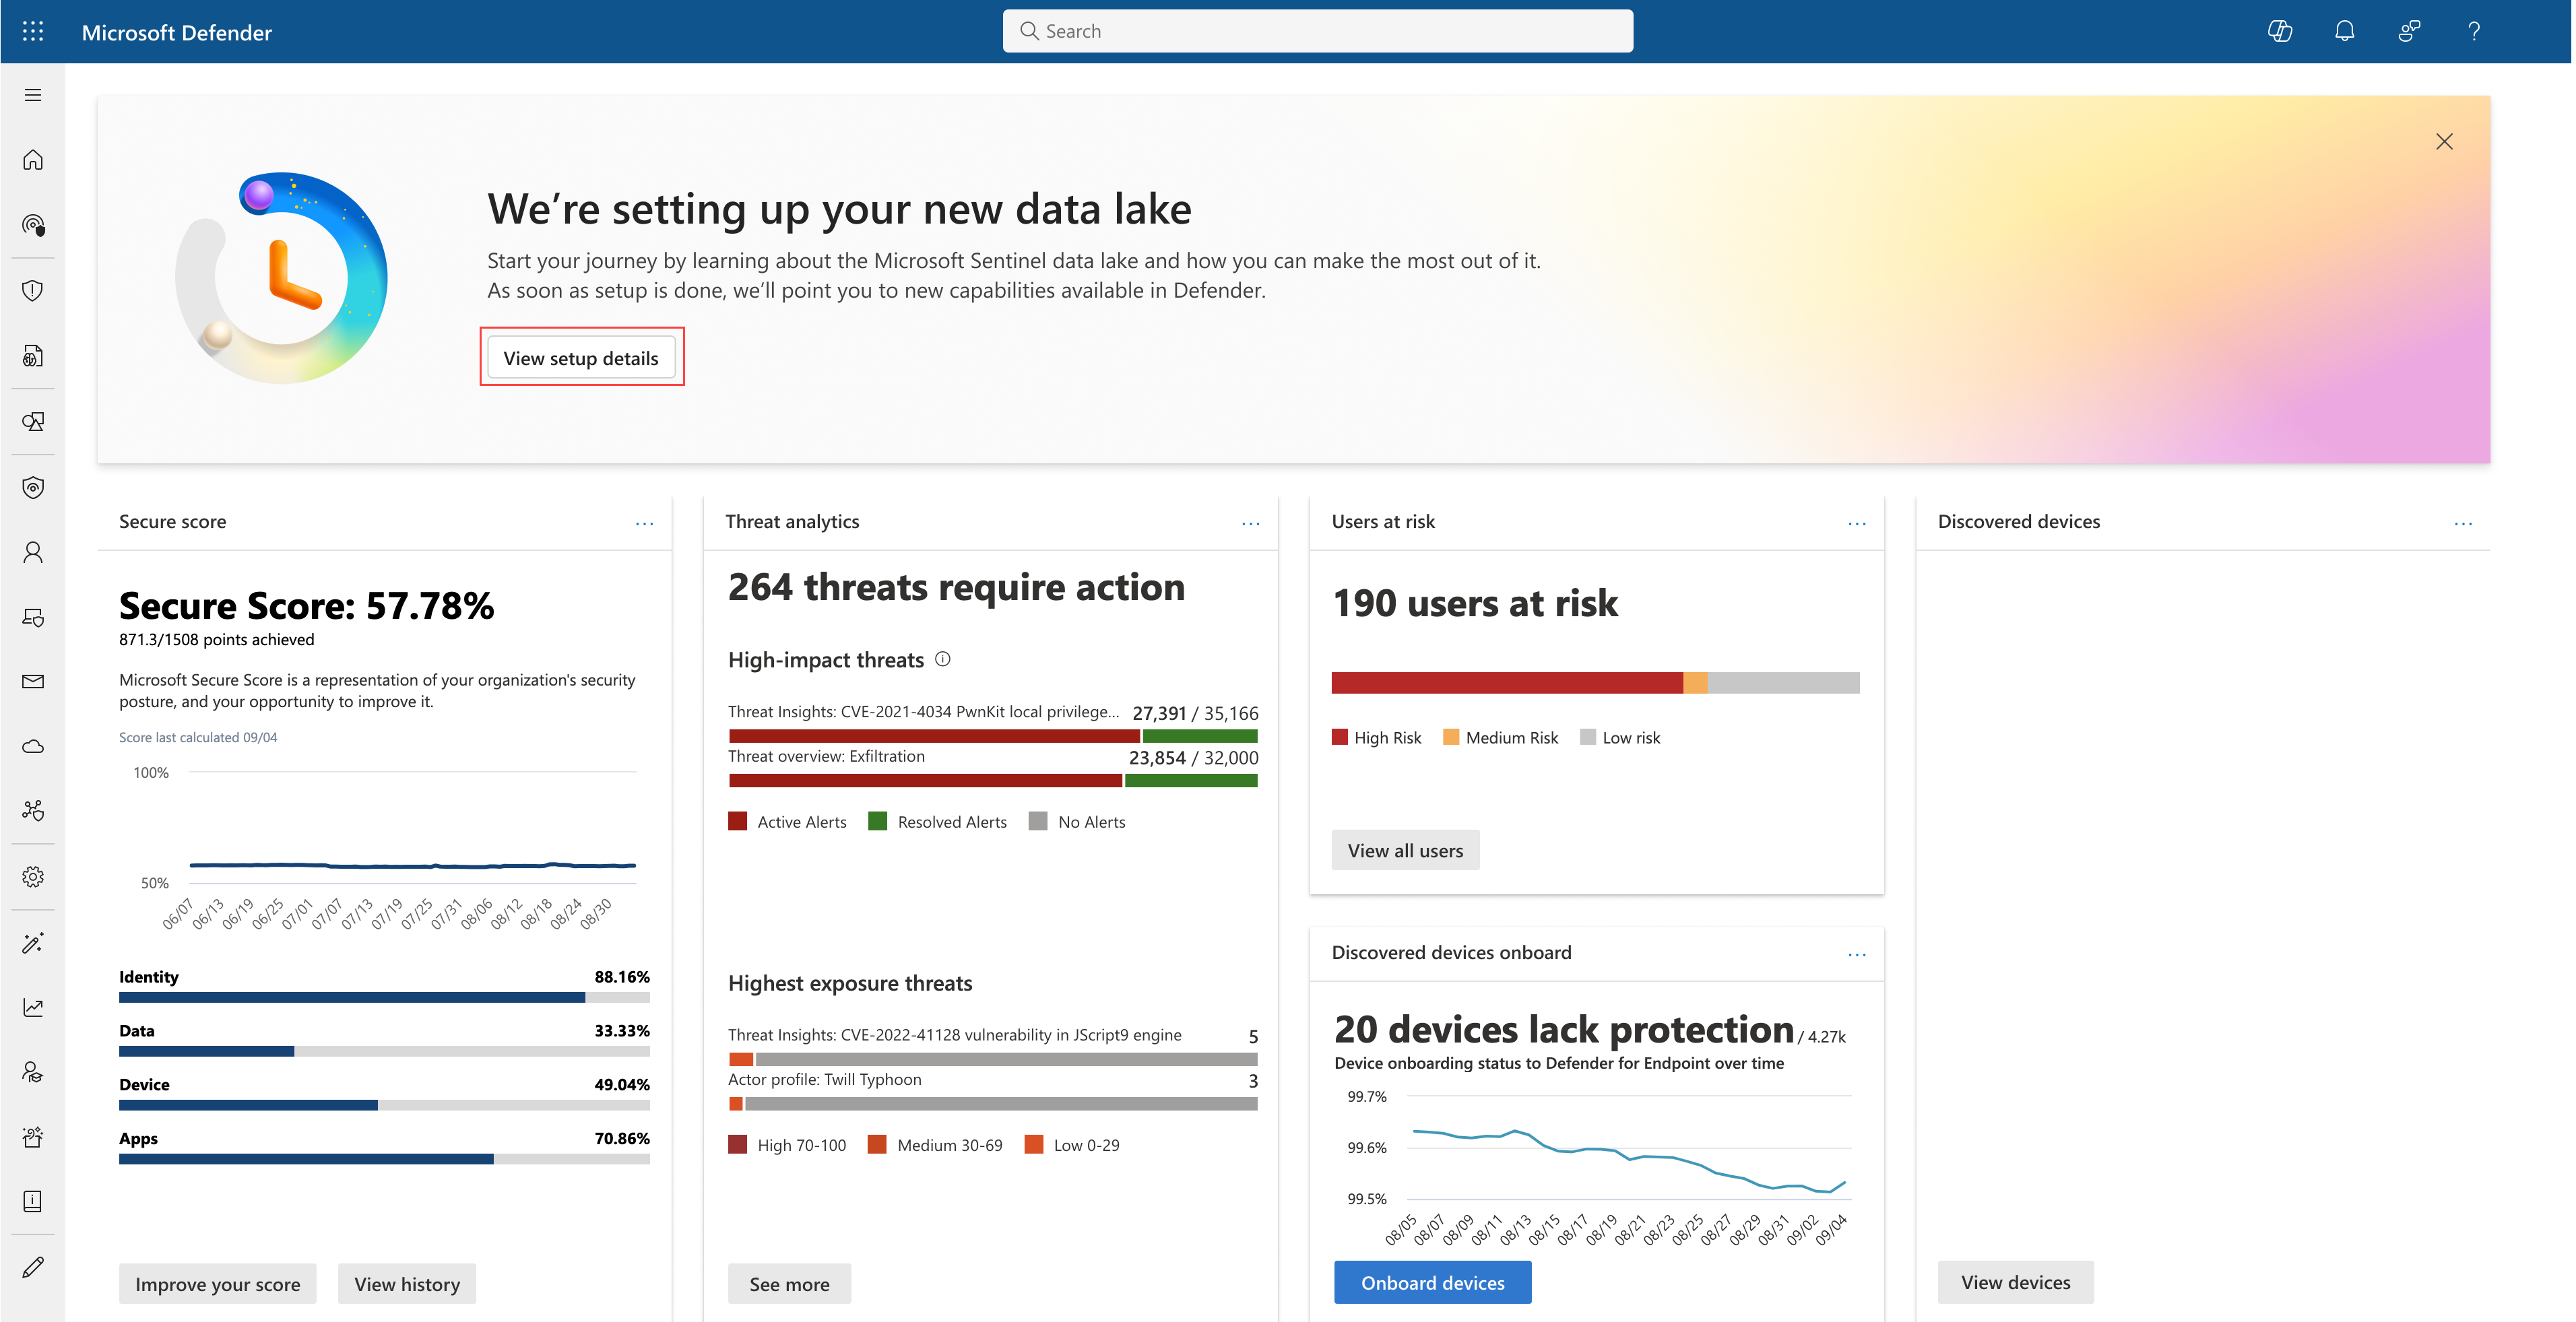Click 'Microsoft Defender' title text
2576x1322 pixels.
tap(176, 32)
